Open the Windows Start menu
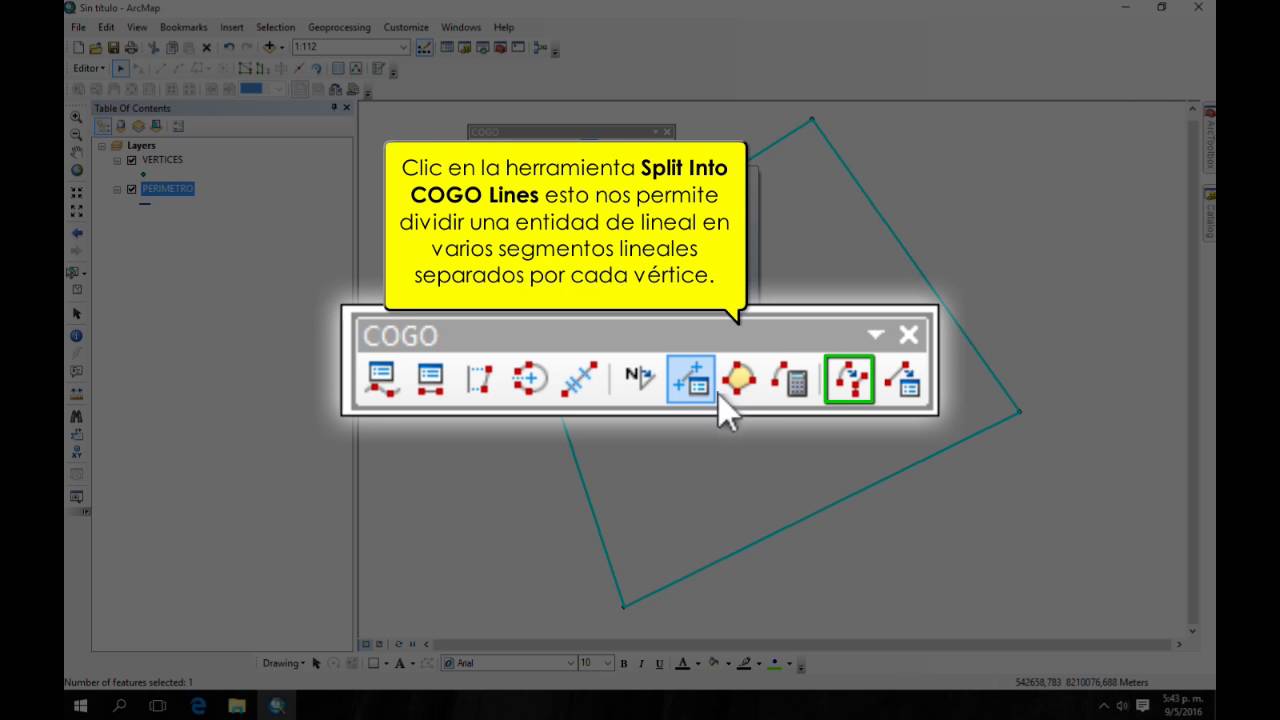The width and height of the screenshot is (1280, 720). (81, 705)
